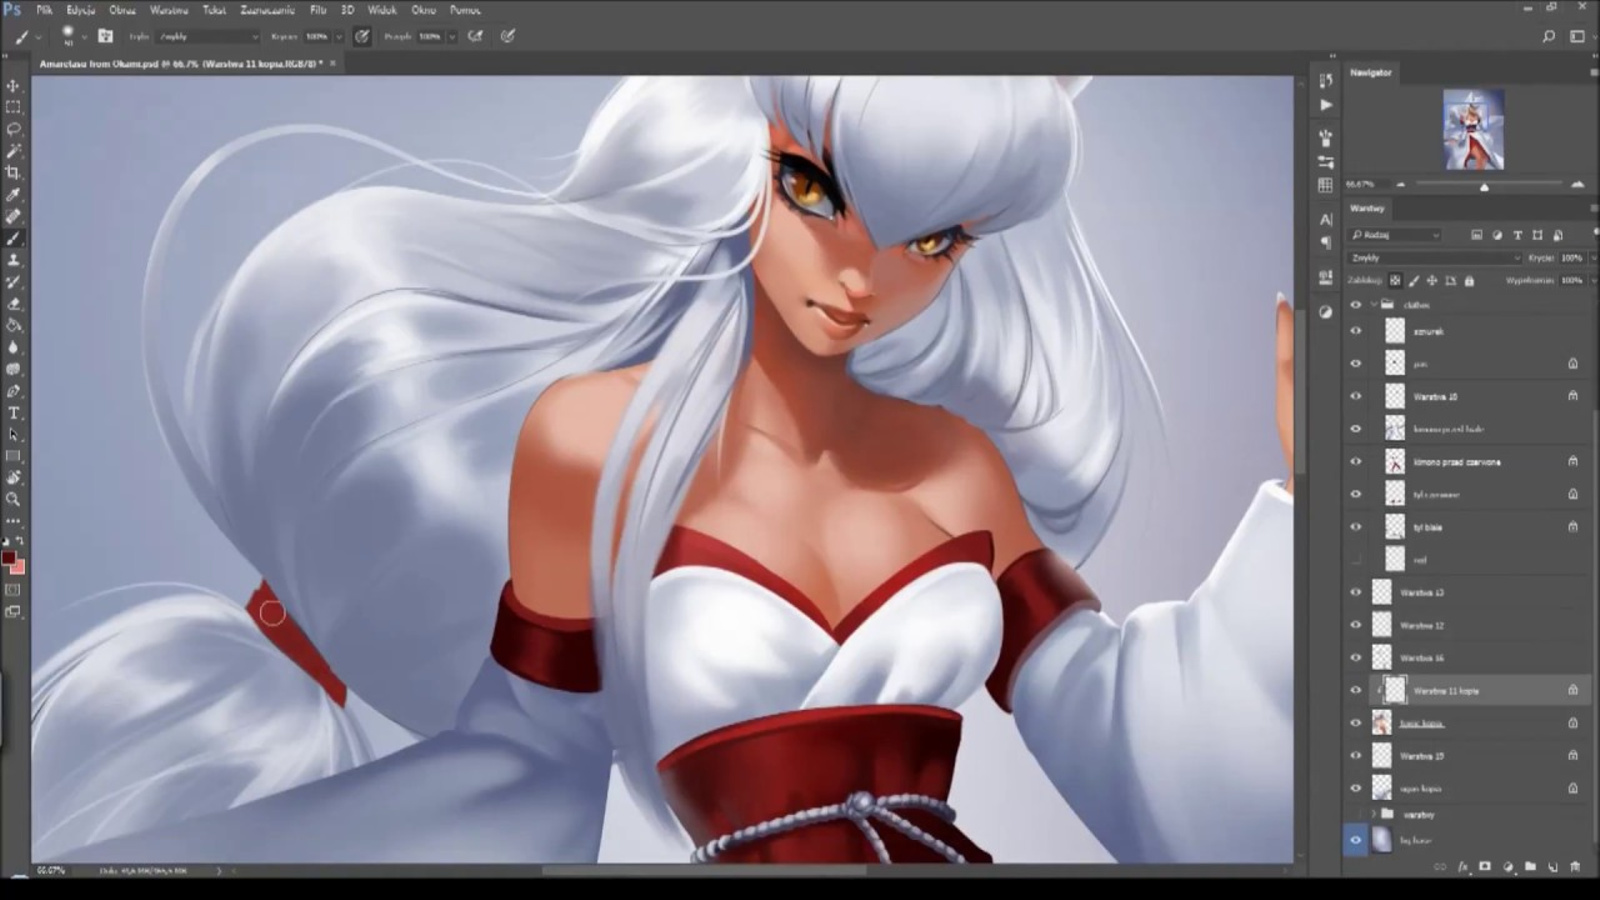This screenshot has height=900, width=1600.
Task: Add a layer style with fx button
Action: 1463,867
